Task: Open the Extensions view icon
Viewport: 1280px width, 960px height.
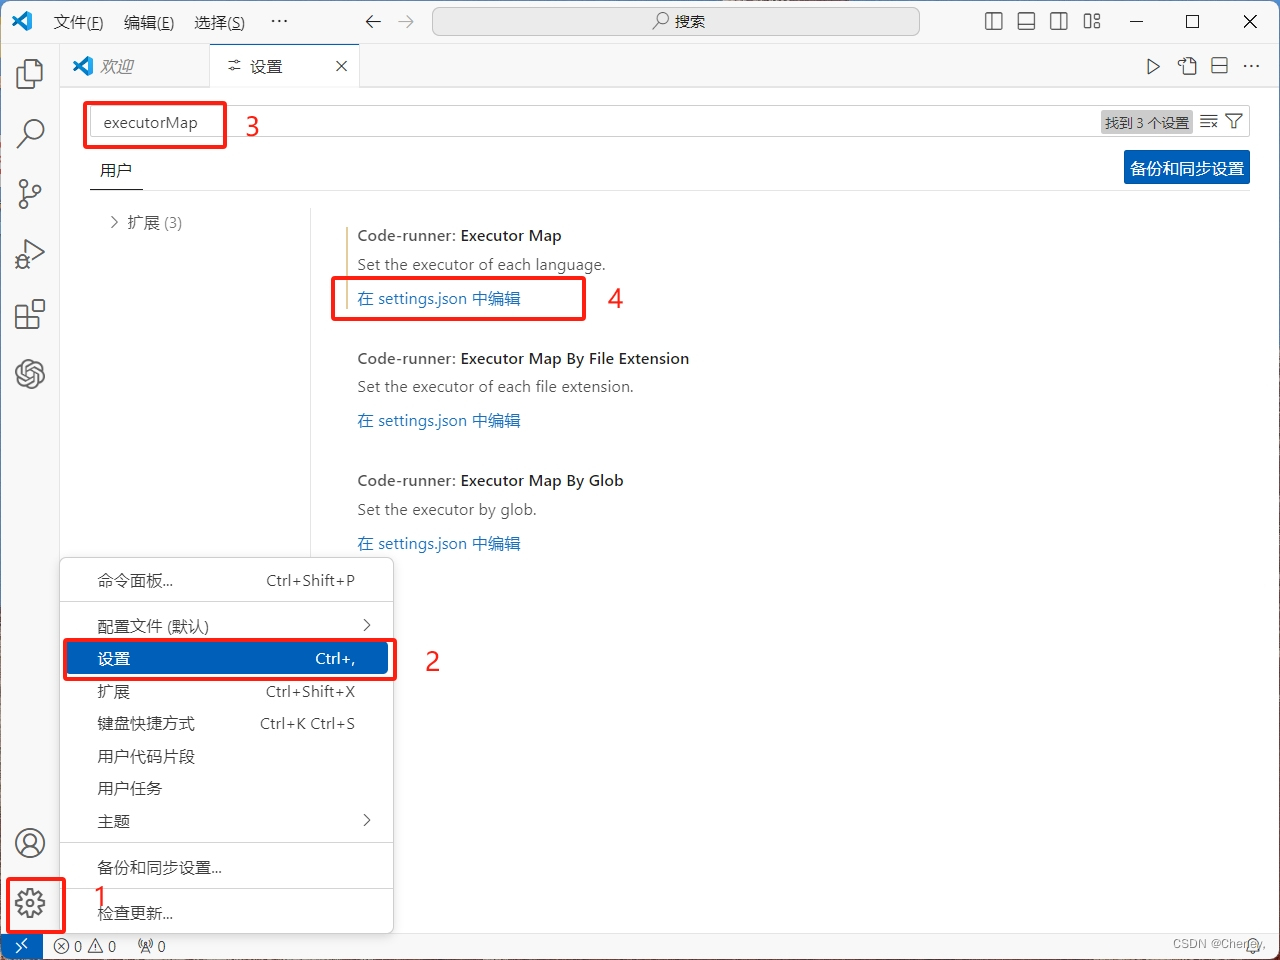Action: pyautogui.click(x=30, y=314)
